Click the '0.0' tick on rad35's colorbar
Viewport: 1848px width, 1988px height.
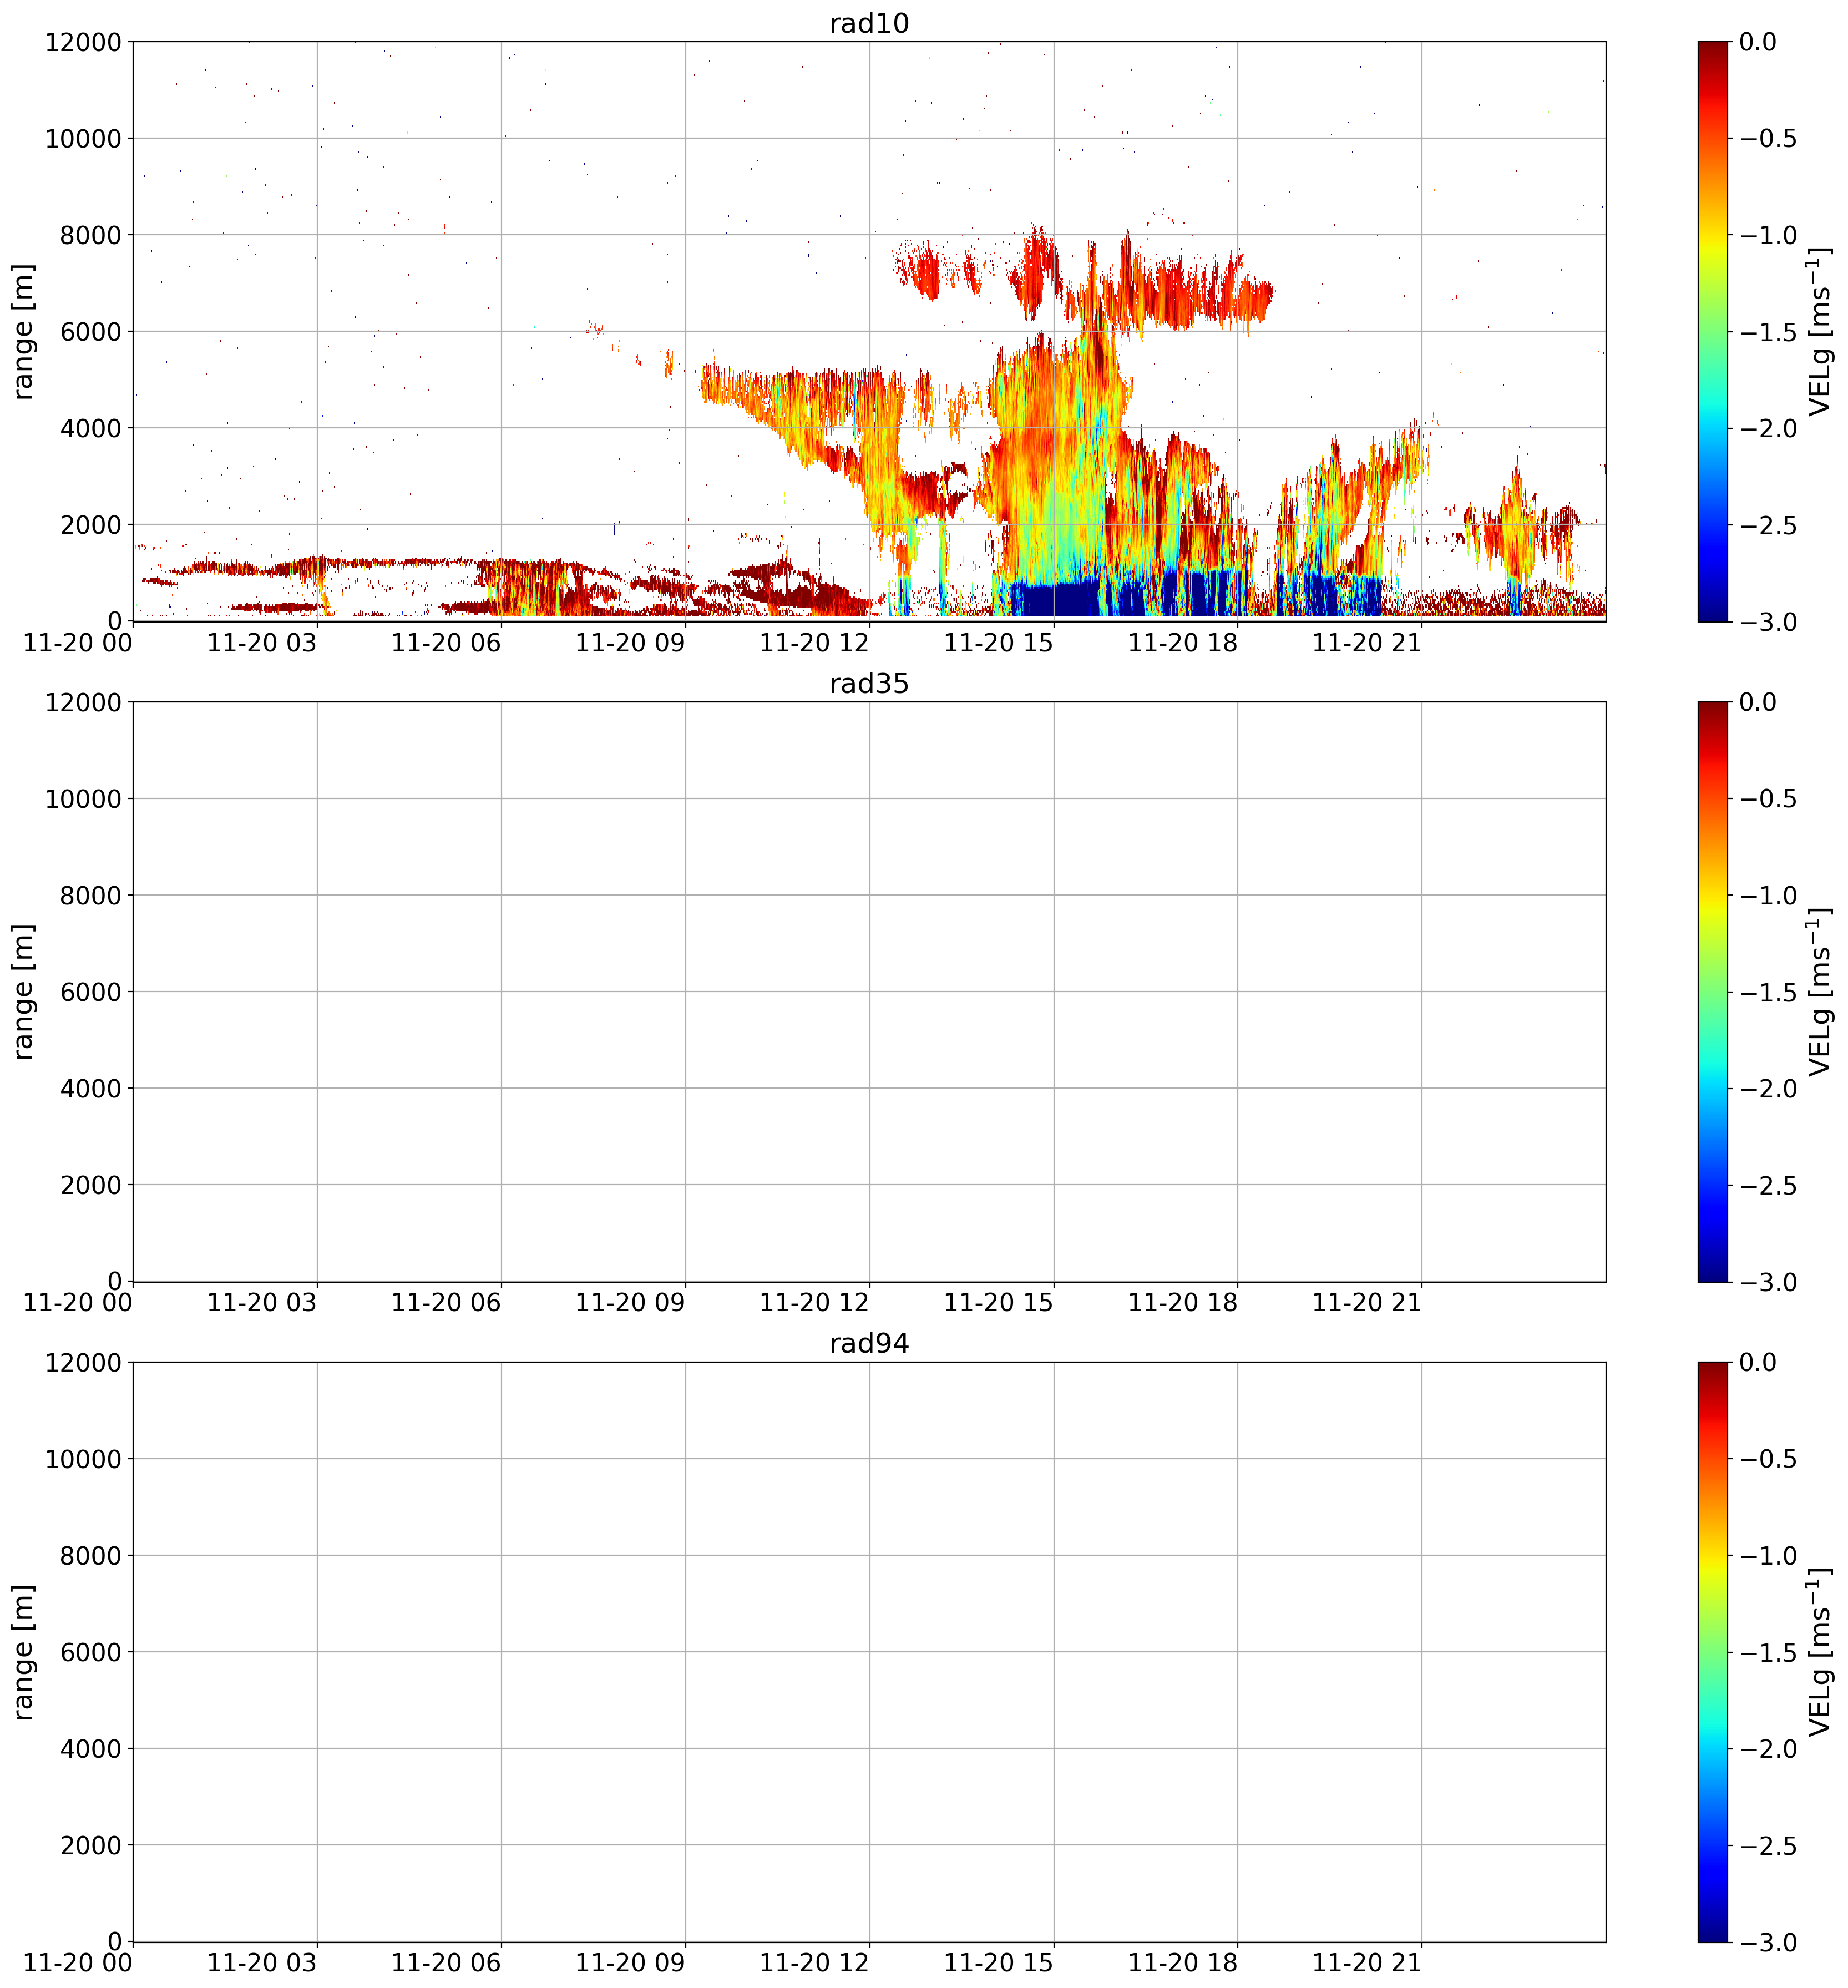click(x=1758, y=702)
